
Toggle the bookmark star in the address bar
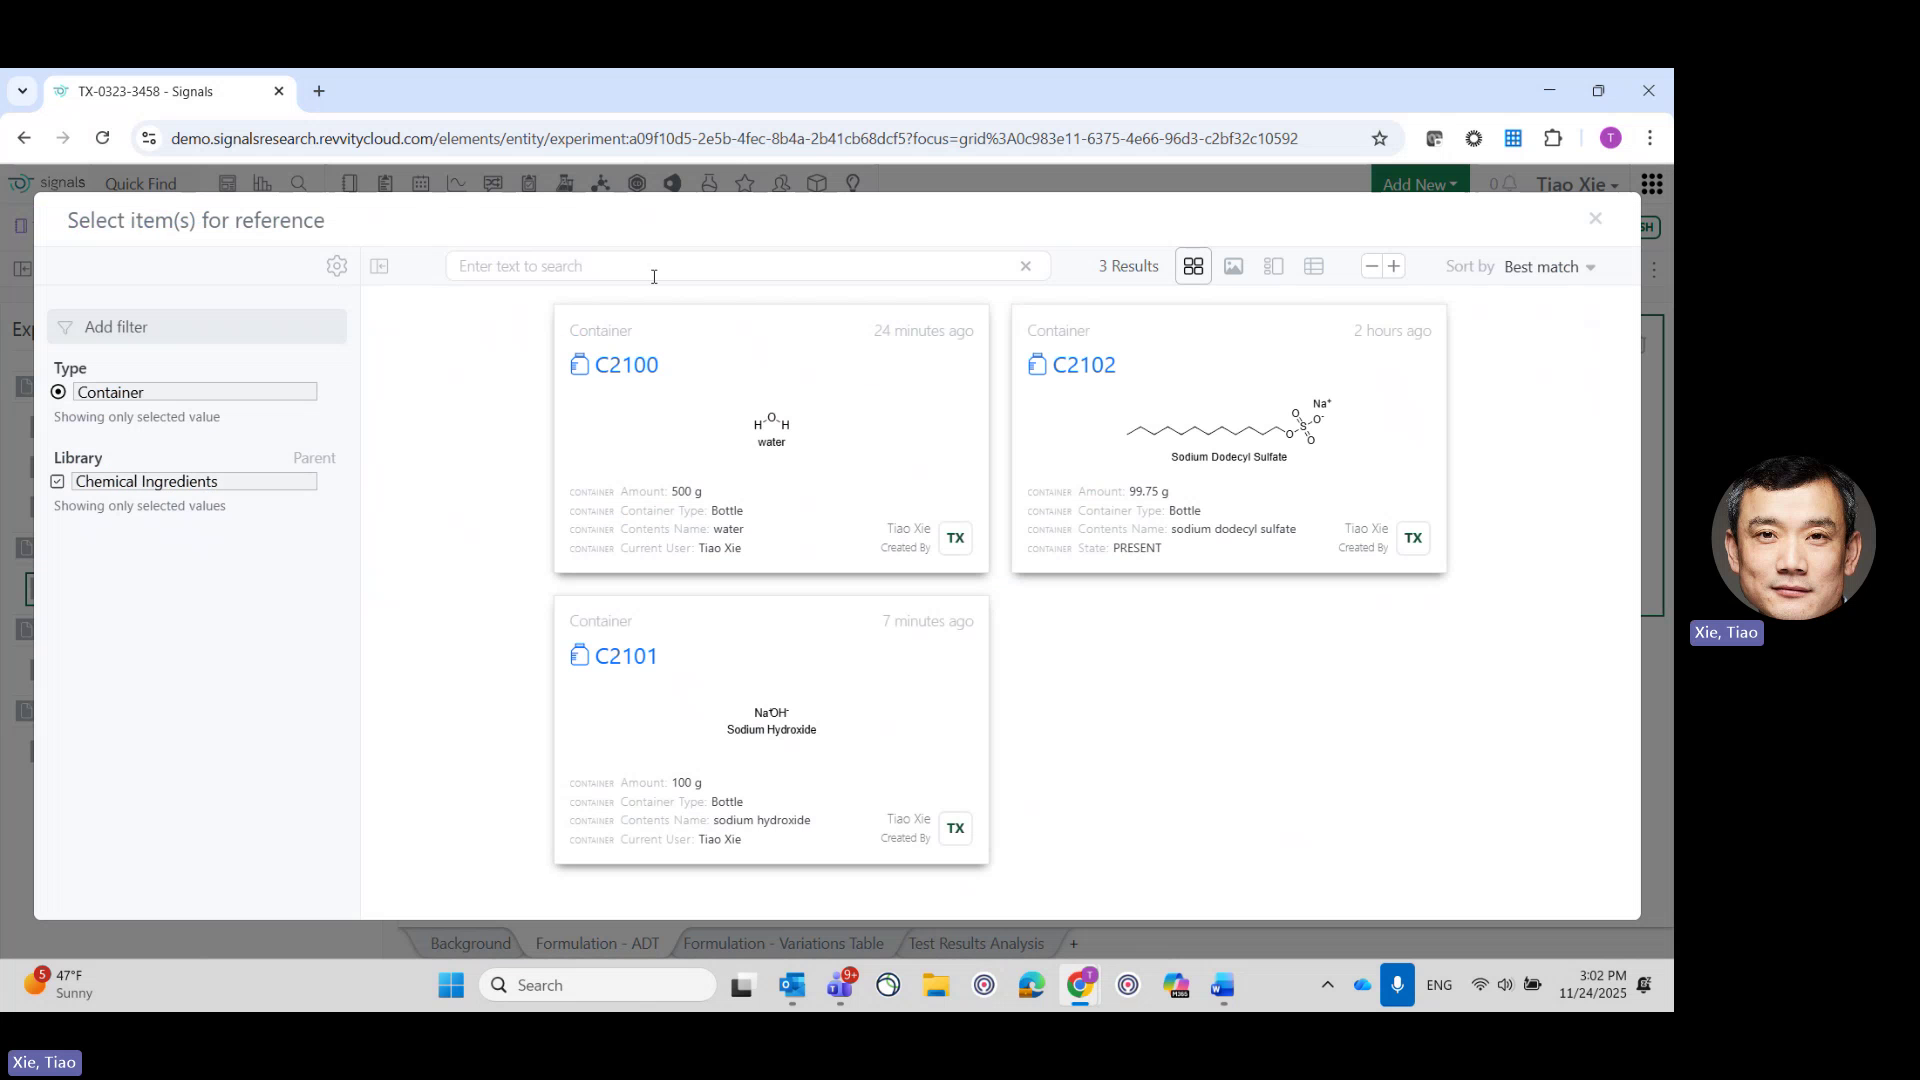pos(1381,138)
